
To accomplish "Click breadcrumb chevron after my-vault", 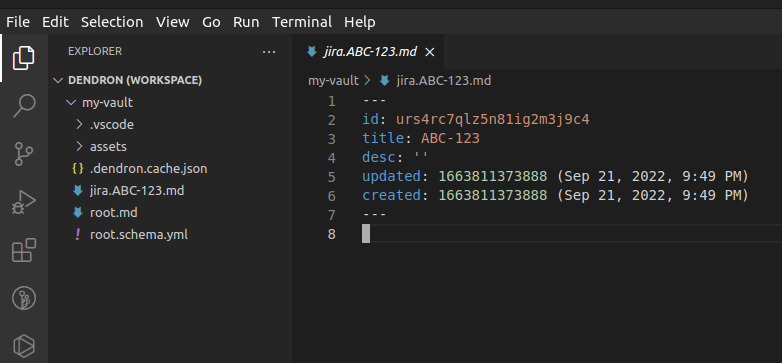I will click(368, 80).
